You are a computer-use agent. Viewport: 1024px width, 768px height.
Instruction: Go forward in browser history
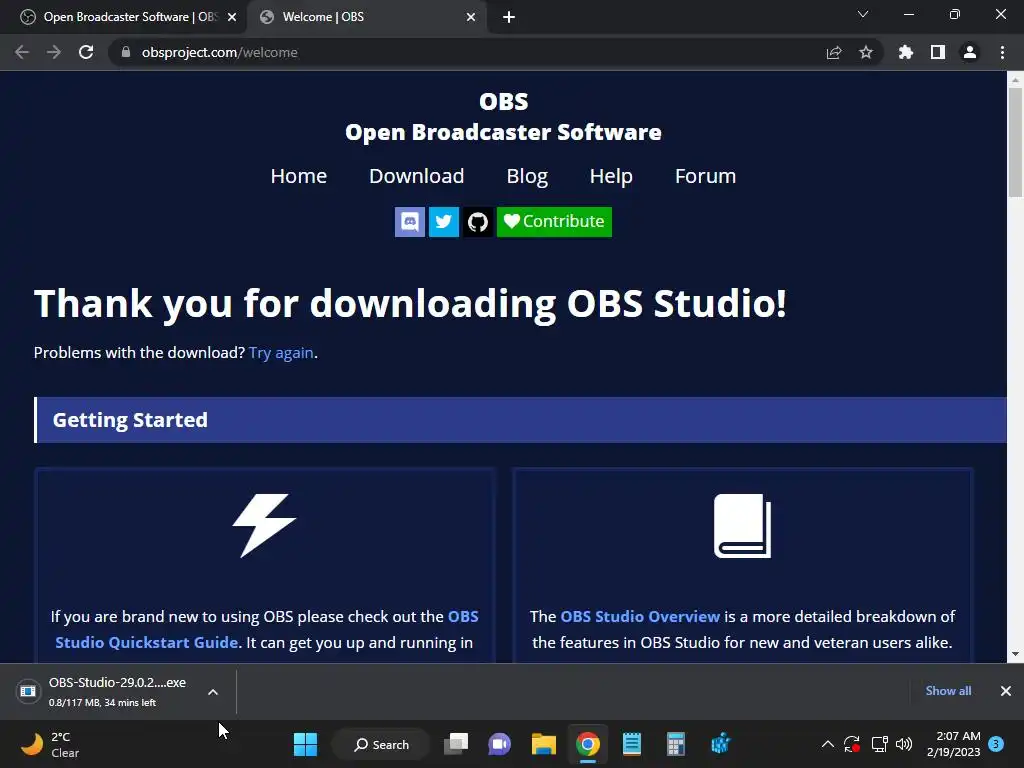54,52
